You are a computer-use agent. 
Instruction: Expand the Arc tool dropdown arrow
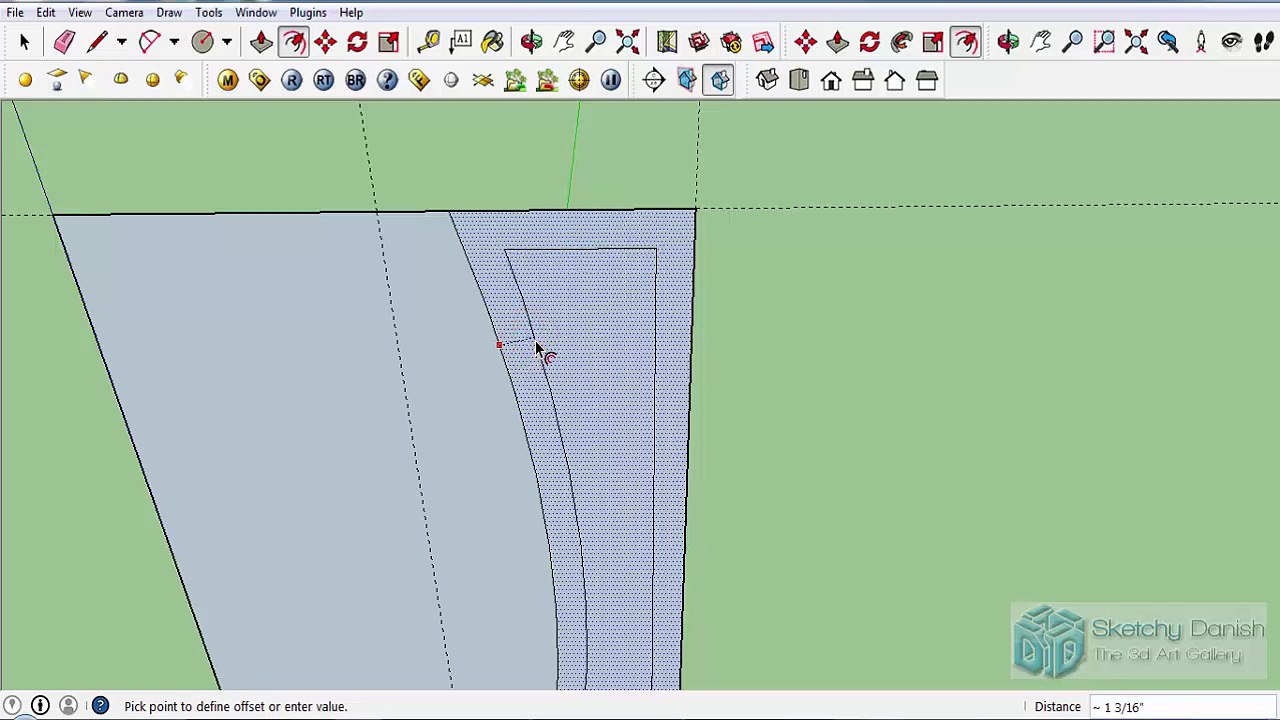(174, 42)
